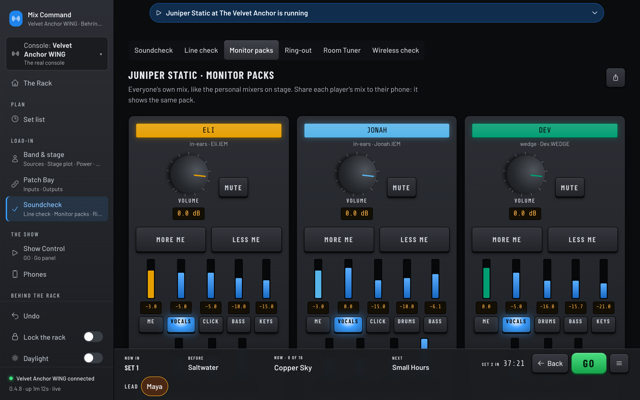Click the Undo arrow icon
The height and width of the screenshot is (400, 640).
(15, 316)
